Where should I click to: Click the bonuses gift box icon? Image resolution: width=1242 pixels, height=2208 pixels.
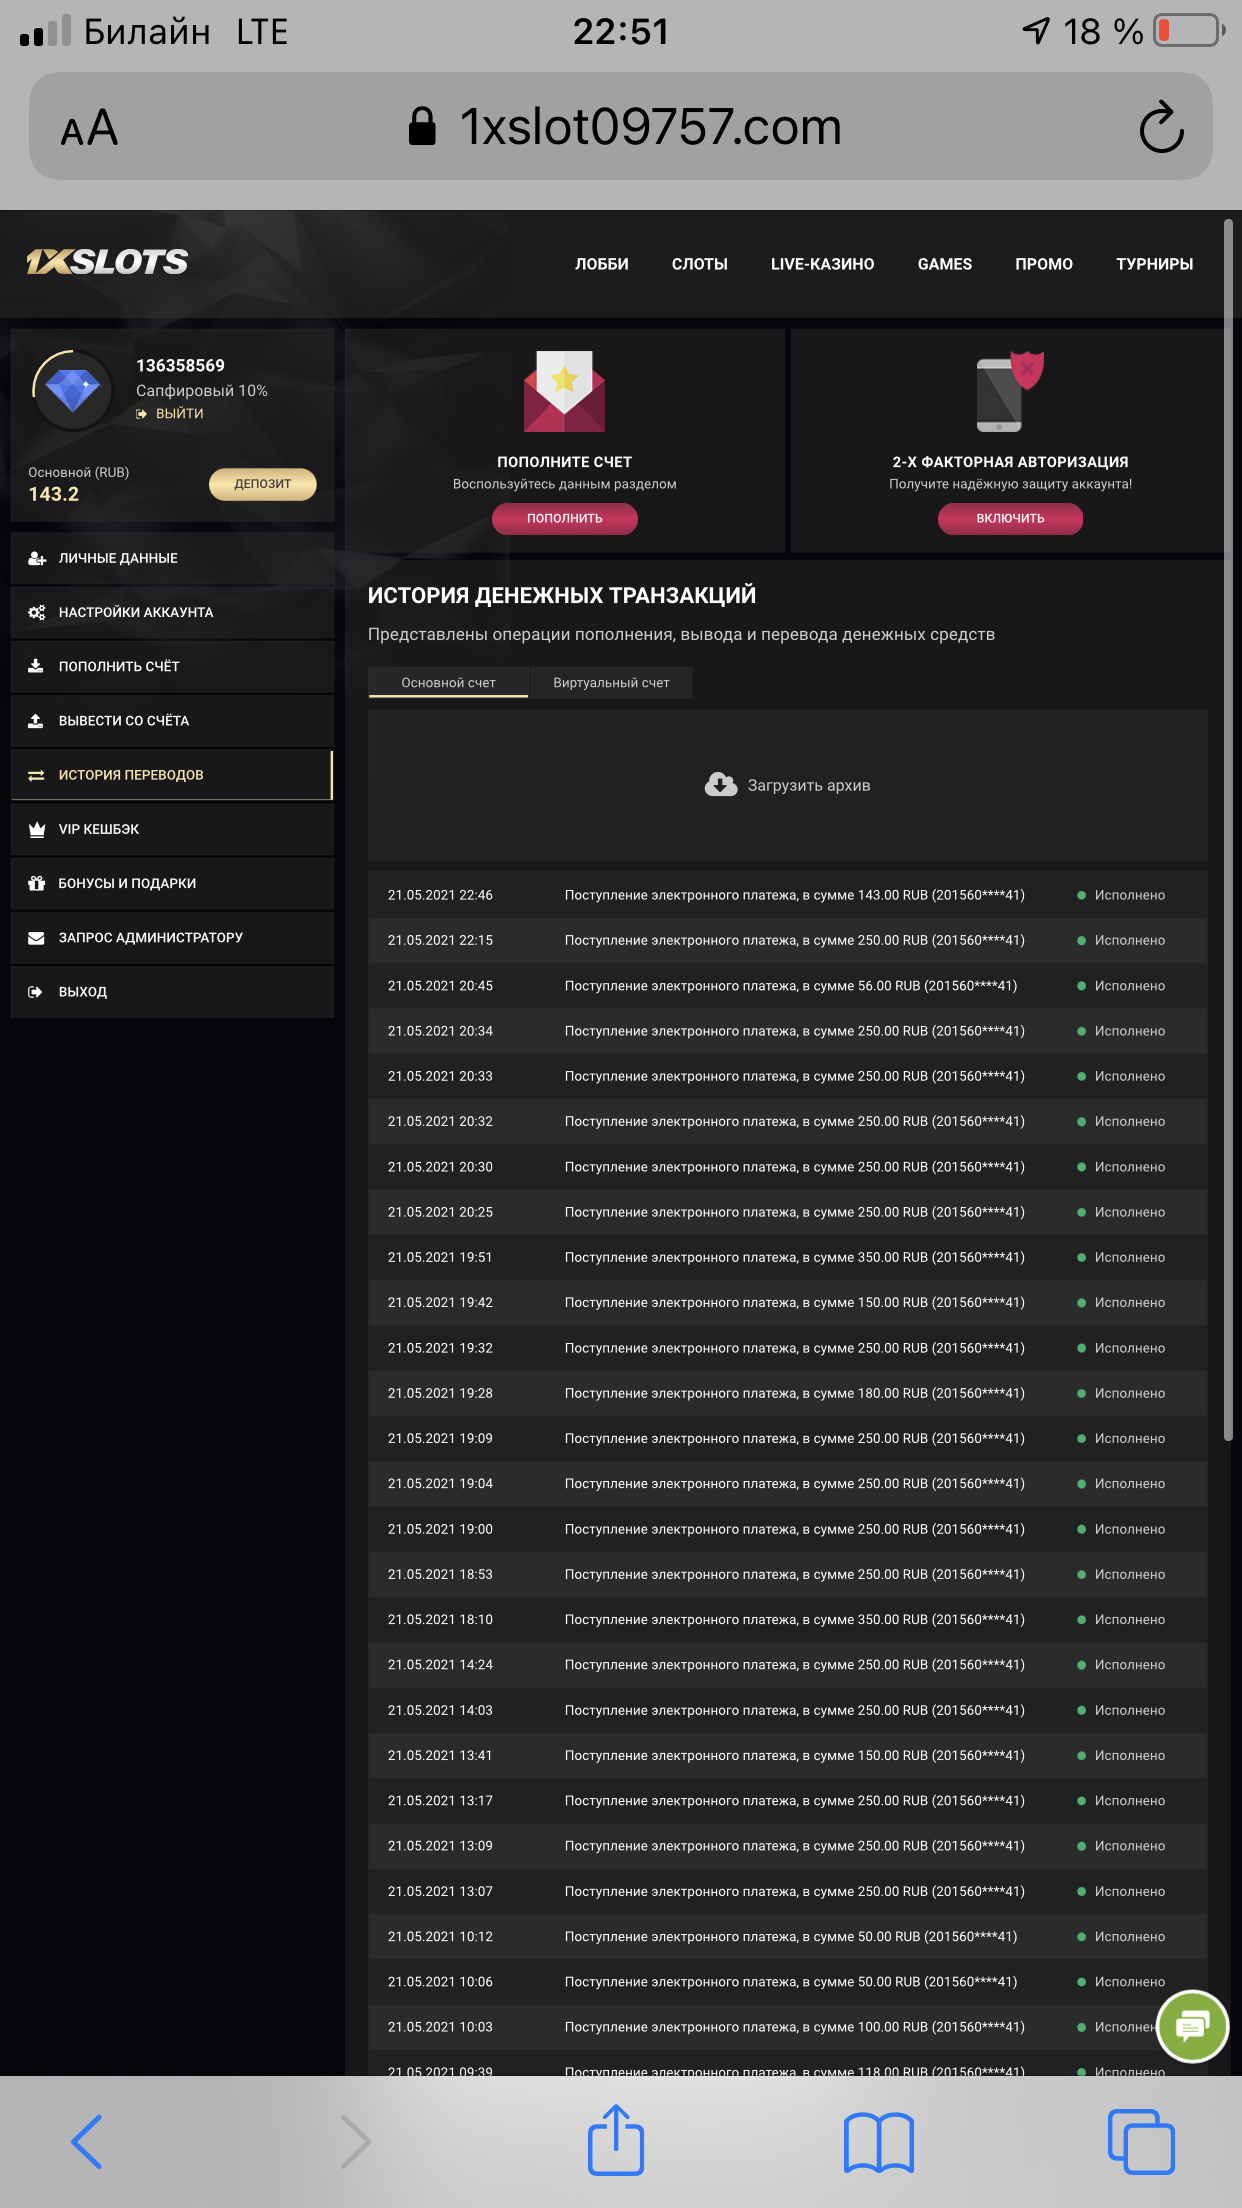pyautogui.click(x=37, y=883)
